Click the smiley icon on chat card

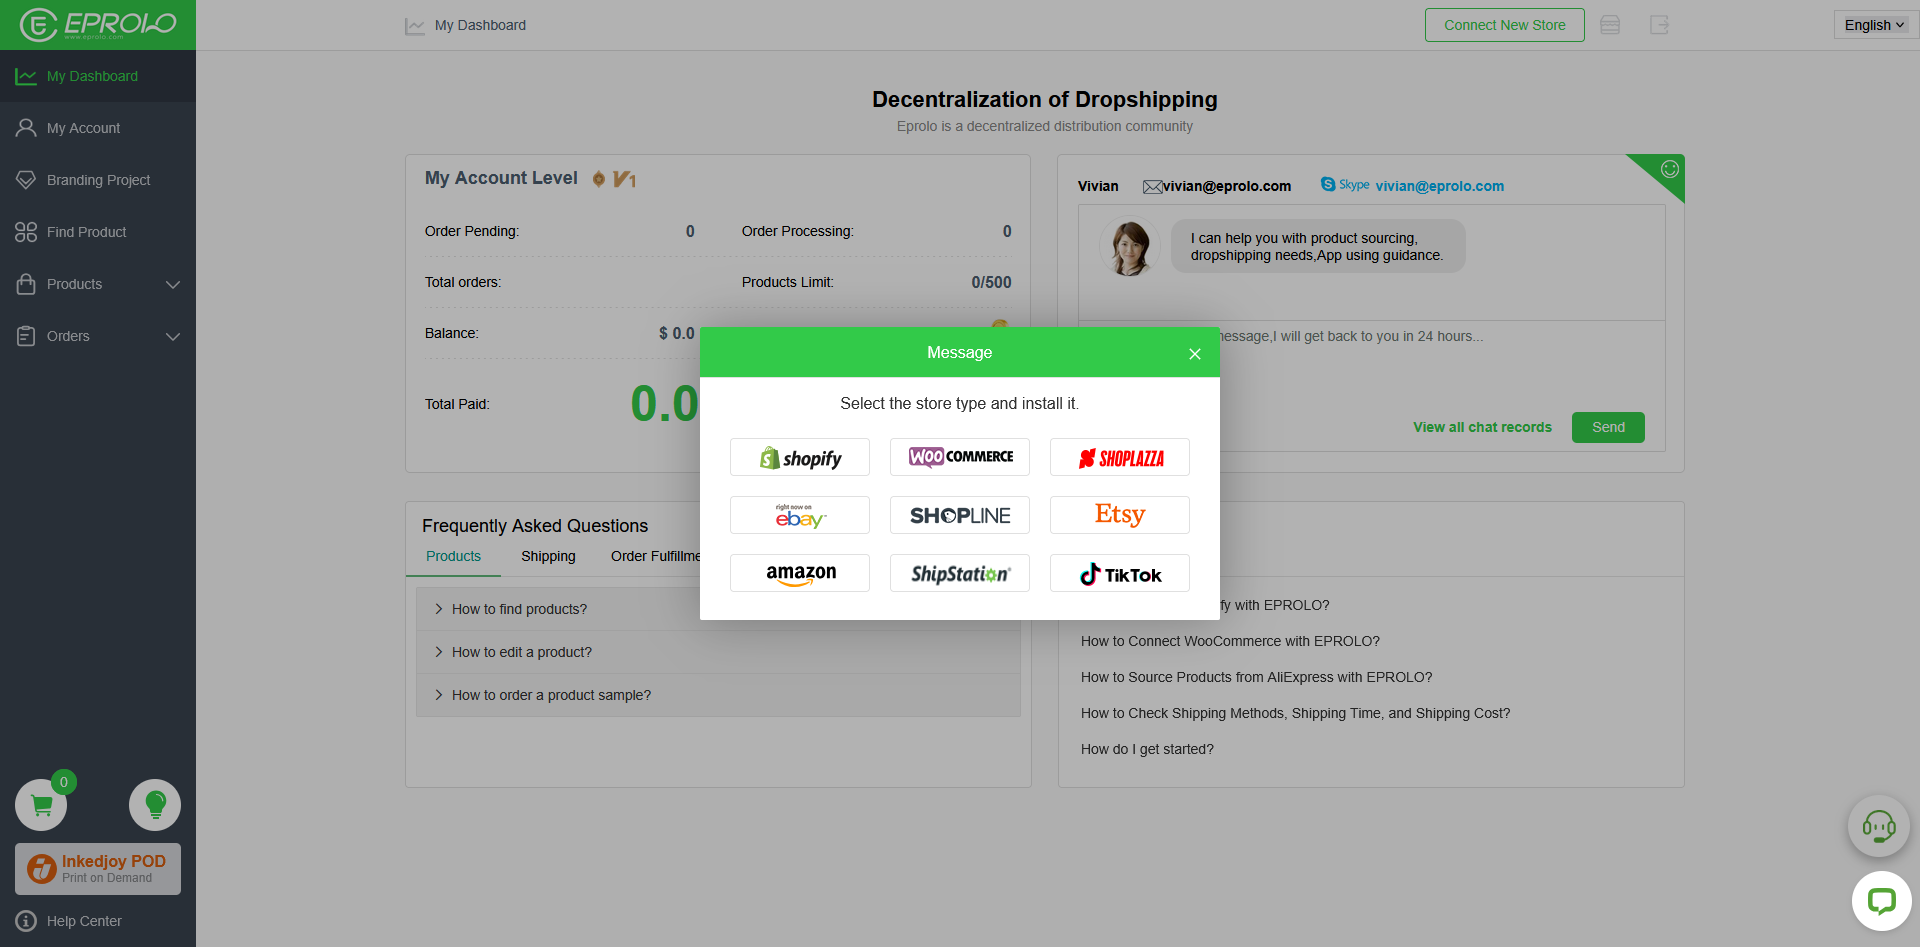(x=1670, y=169)
